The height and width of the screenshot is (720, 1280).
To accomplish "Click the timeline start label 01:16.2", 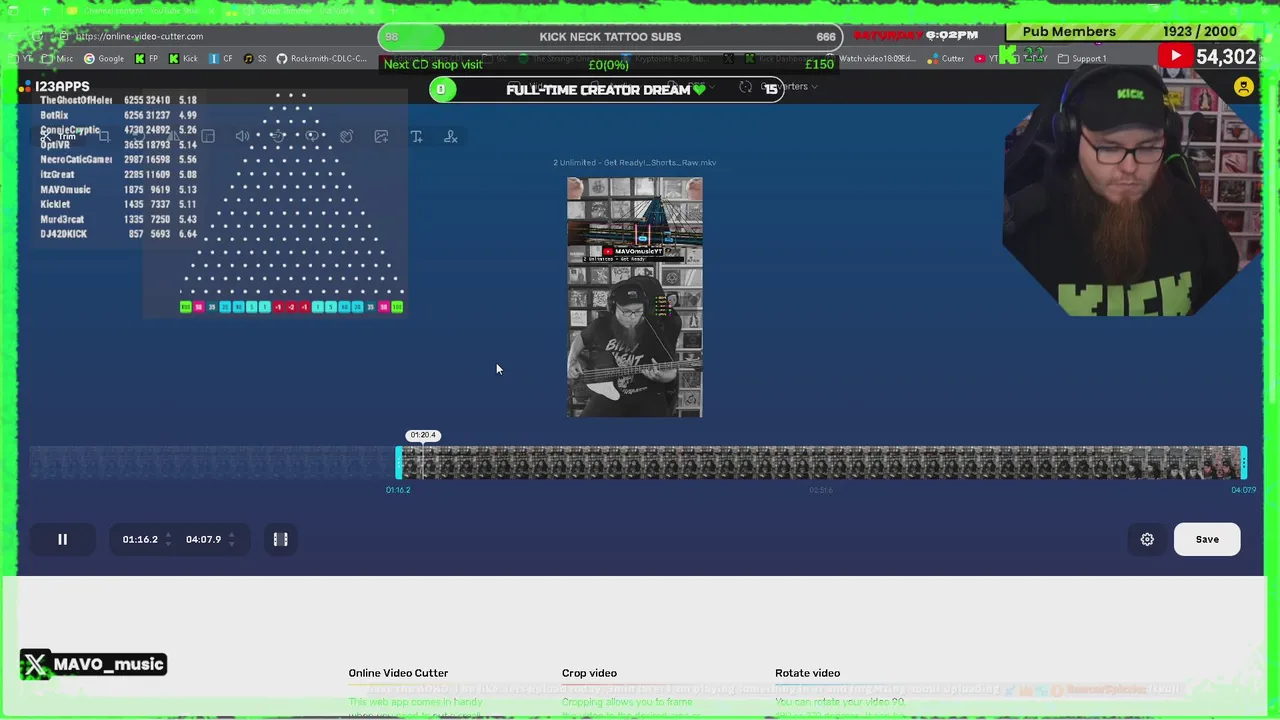I will 398,490.
